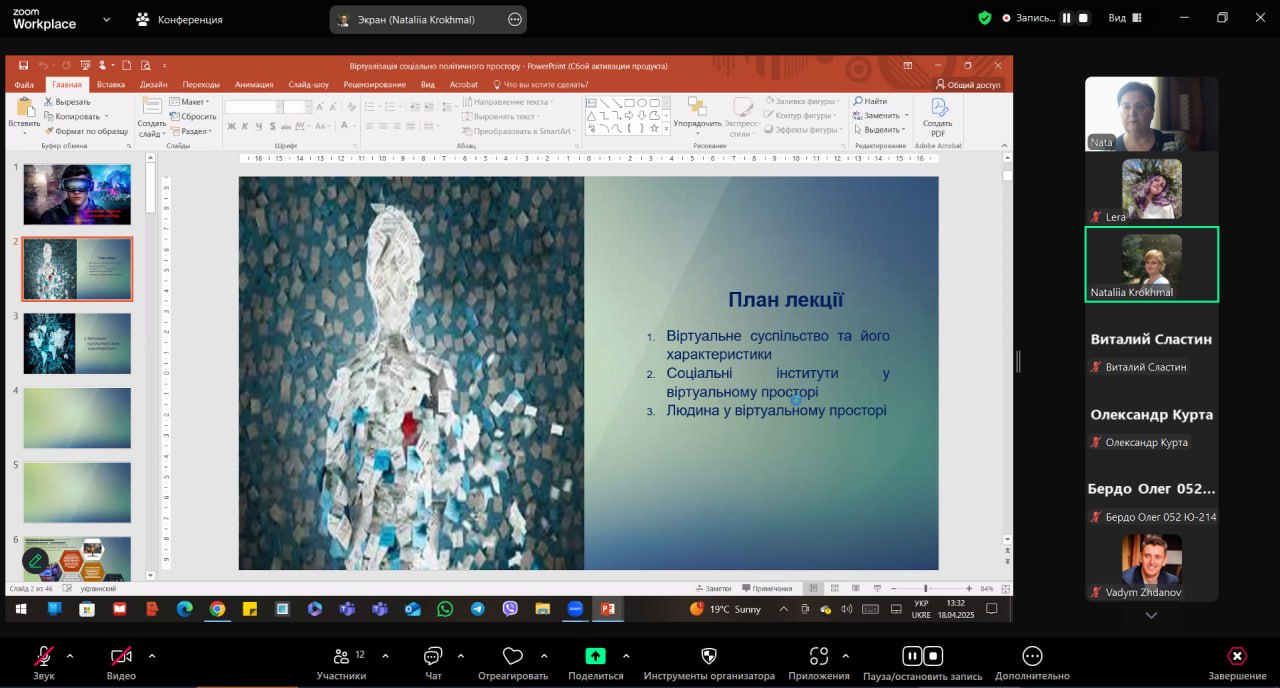
Task: Click Telegram icon in Windows taskbar
Action: point(477,608)
